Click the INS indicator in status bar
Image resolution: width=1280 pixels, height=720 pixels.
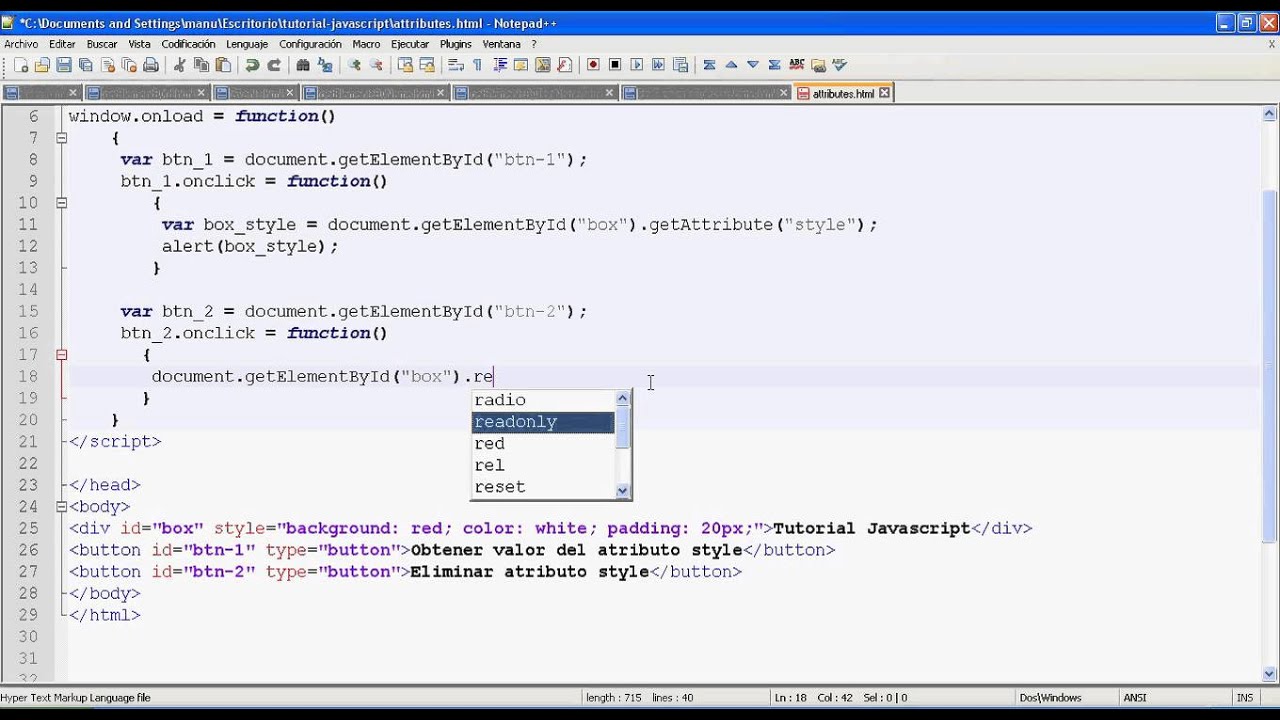click(x=1245, y=698)
